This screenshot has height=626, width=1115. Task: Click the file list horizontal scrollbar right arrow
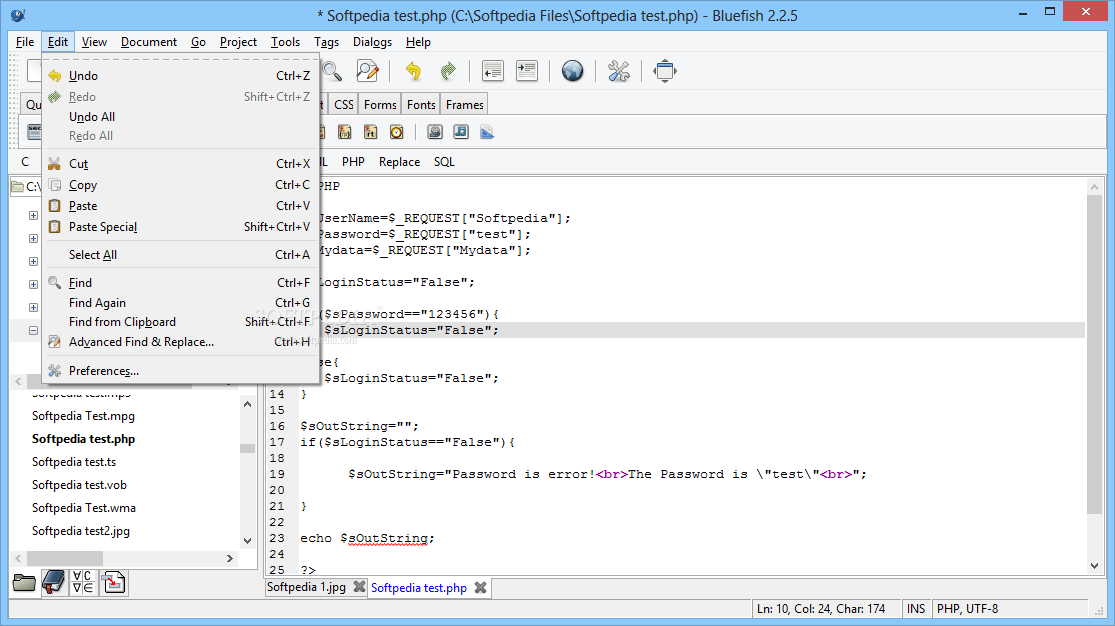point(230,558)
